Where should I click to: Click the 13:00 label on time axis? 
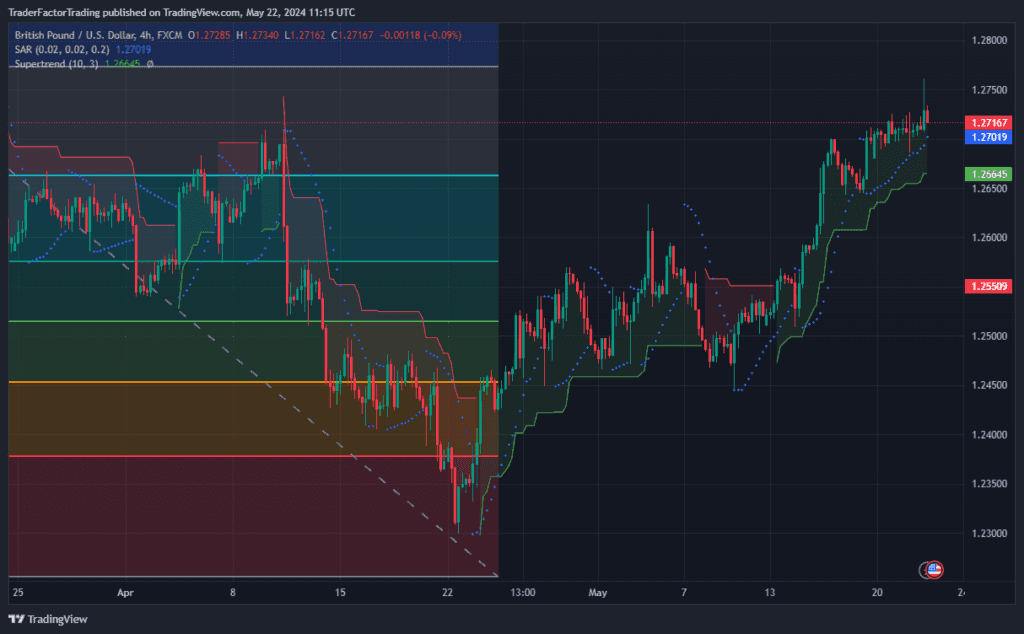point(522,593)
